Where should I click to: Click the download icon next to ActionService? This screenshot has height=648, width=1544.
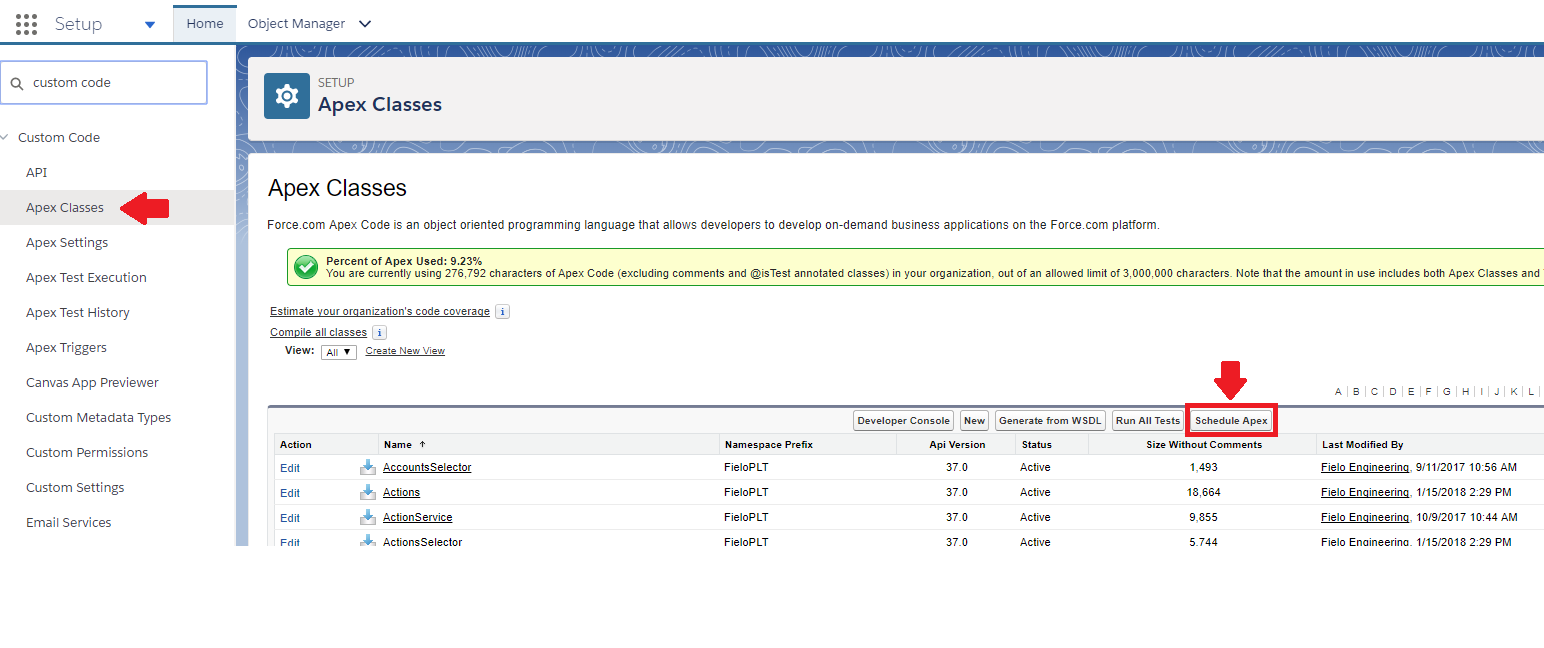point(367,517)
